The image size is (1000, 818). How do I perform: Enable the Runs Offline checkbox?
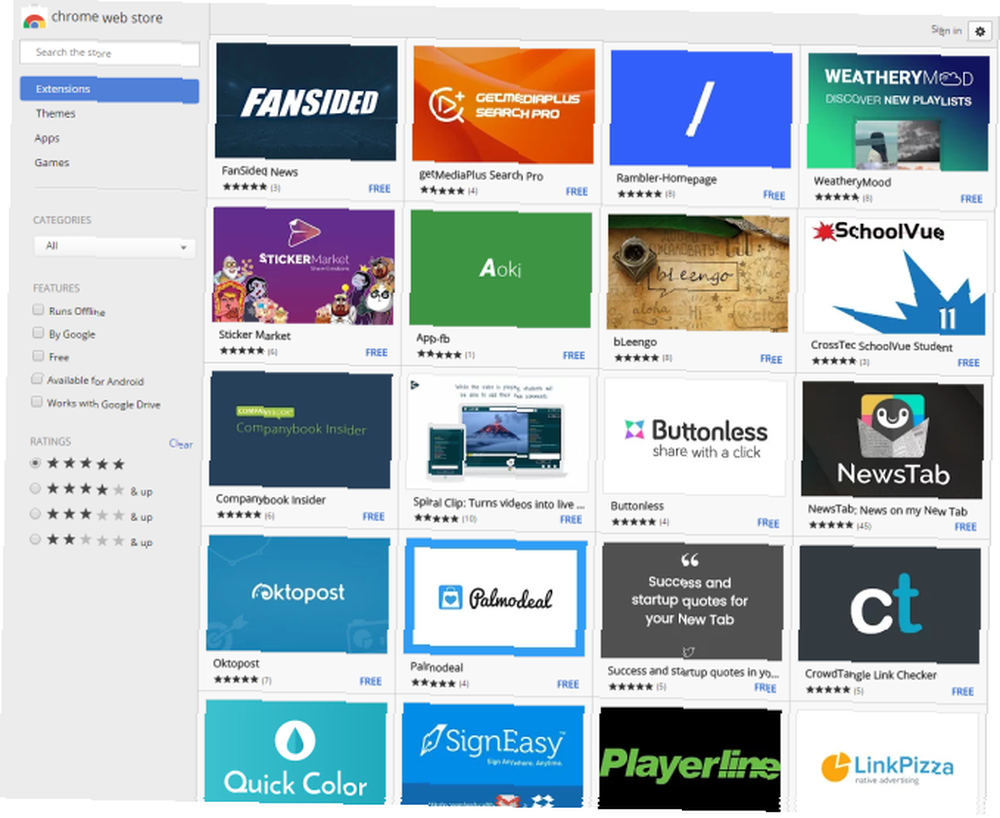click(38, 310)
